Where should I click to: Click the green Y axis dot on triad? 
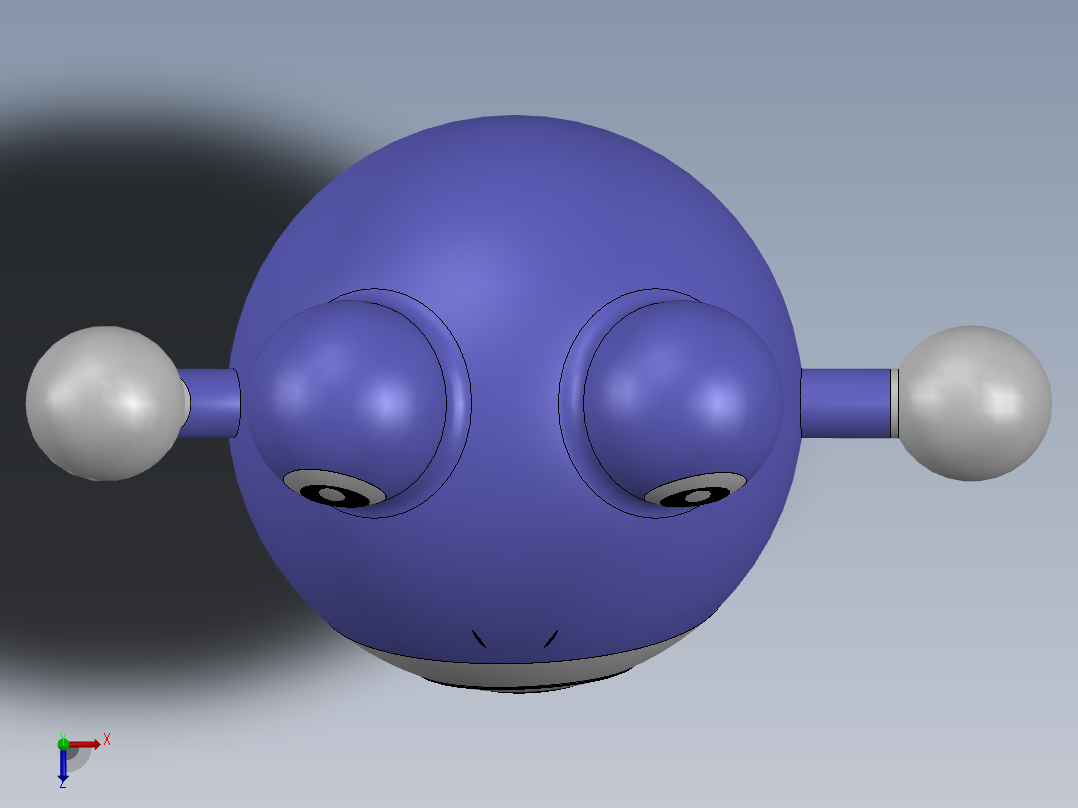pyautogui.click(x=63, y=743)
